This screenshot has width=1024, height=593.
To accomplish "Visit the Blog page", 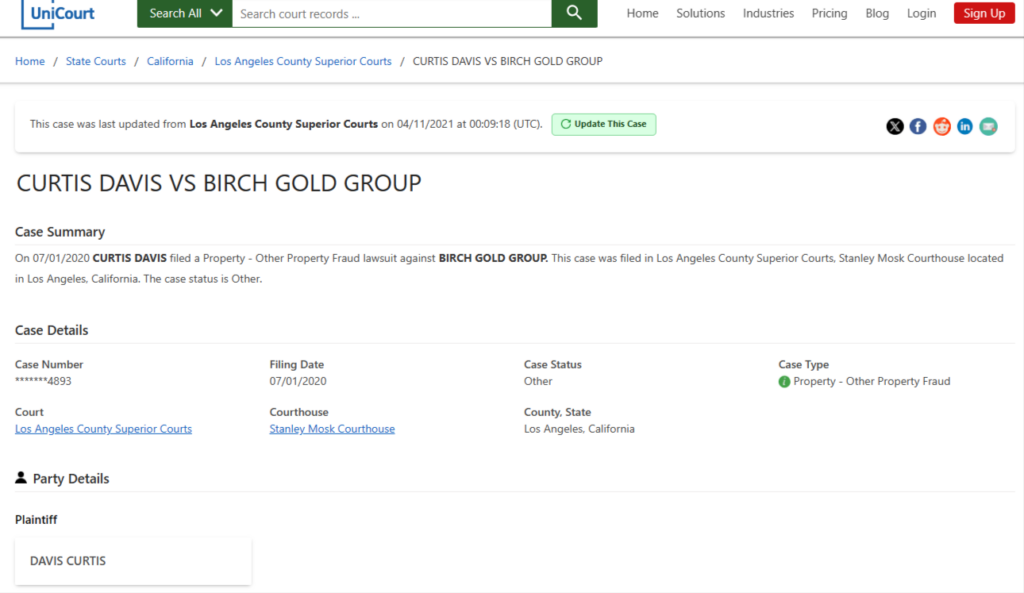I will (877, 13).
